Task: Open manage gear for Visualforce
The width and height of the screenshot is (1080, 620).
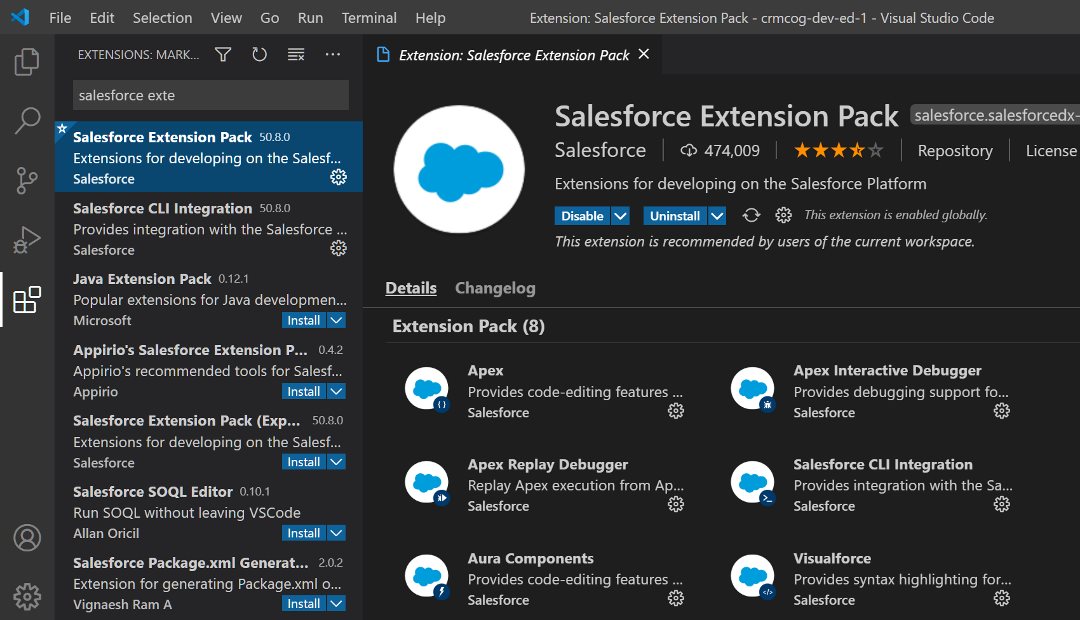Action: (1001, 598)
